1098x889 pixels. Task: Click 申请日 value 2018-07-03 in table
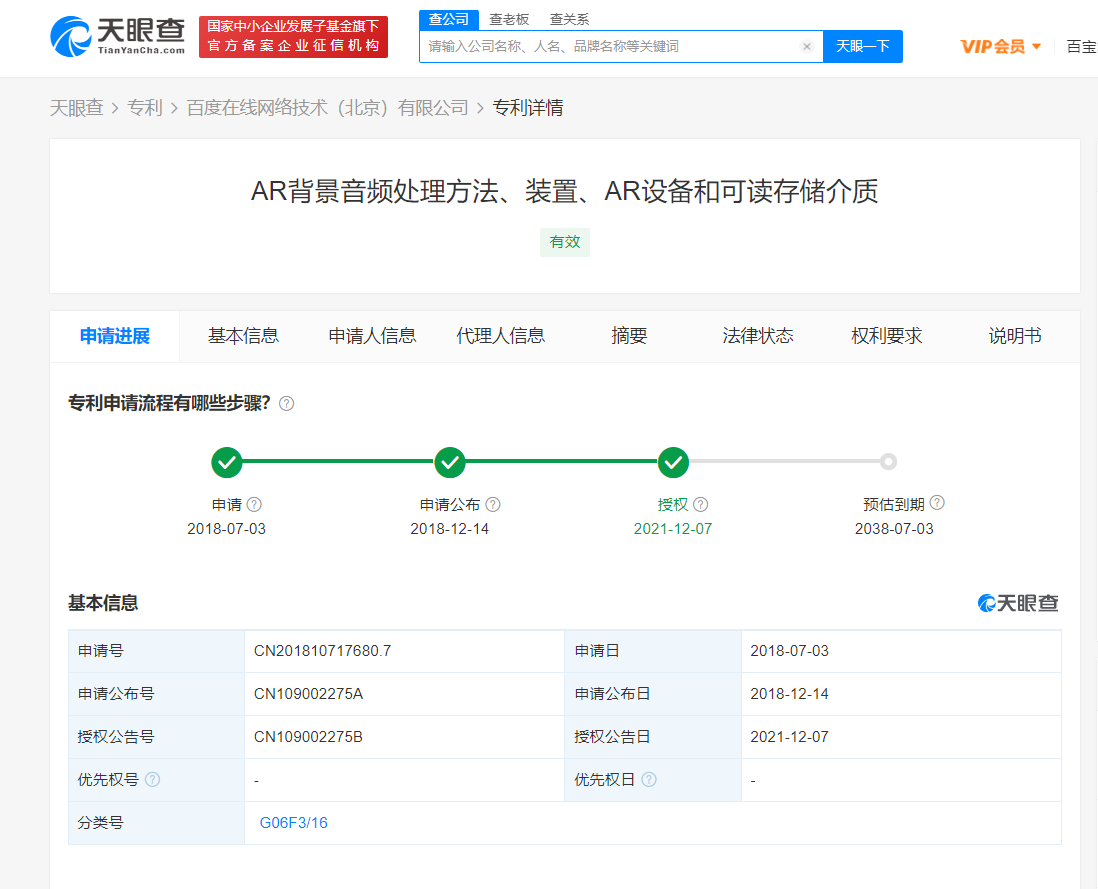789,651
